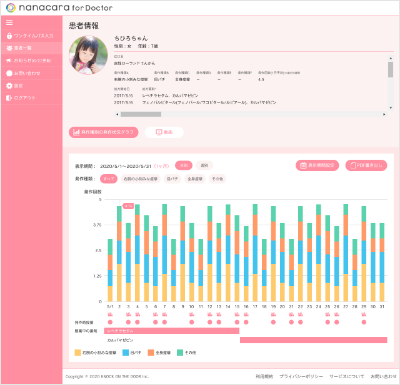The width and height of the screenshot is (400, 385).
Task: Click the video icon under day 25
Action: point(328,314)
